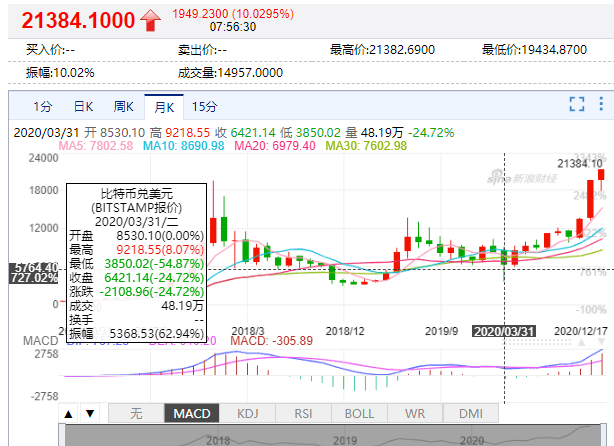
Task: Click tooltip 开盘 value 8530.10(0.00%)
Action: (160, 236)
